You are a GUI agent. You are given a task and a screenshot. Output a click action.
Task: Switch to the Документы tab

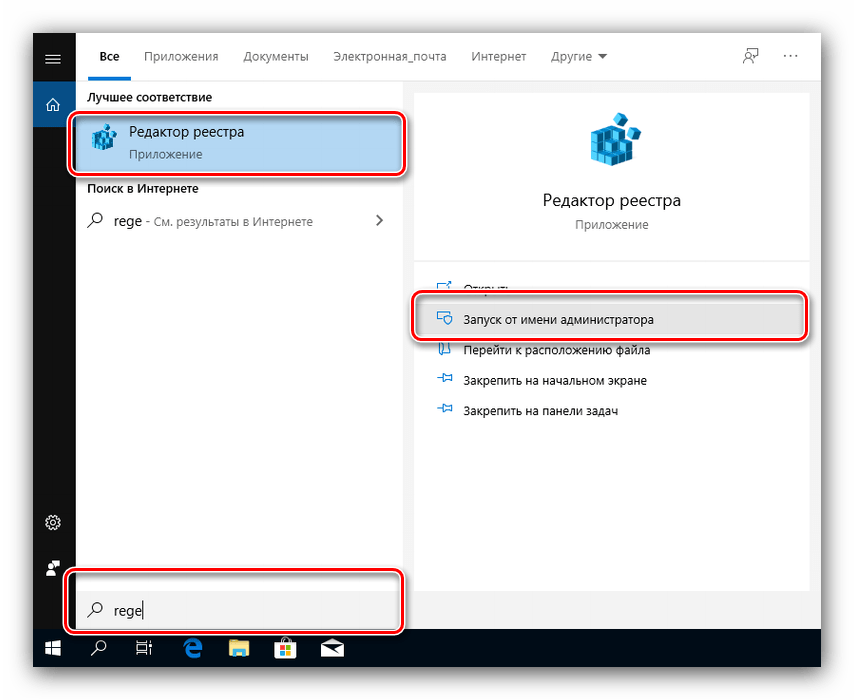coord(275,57)
